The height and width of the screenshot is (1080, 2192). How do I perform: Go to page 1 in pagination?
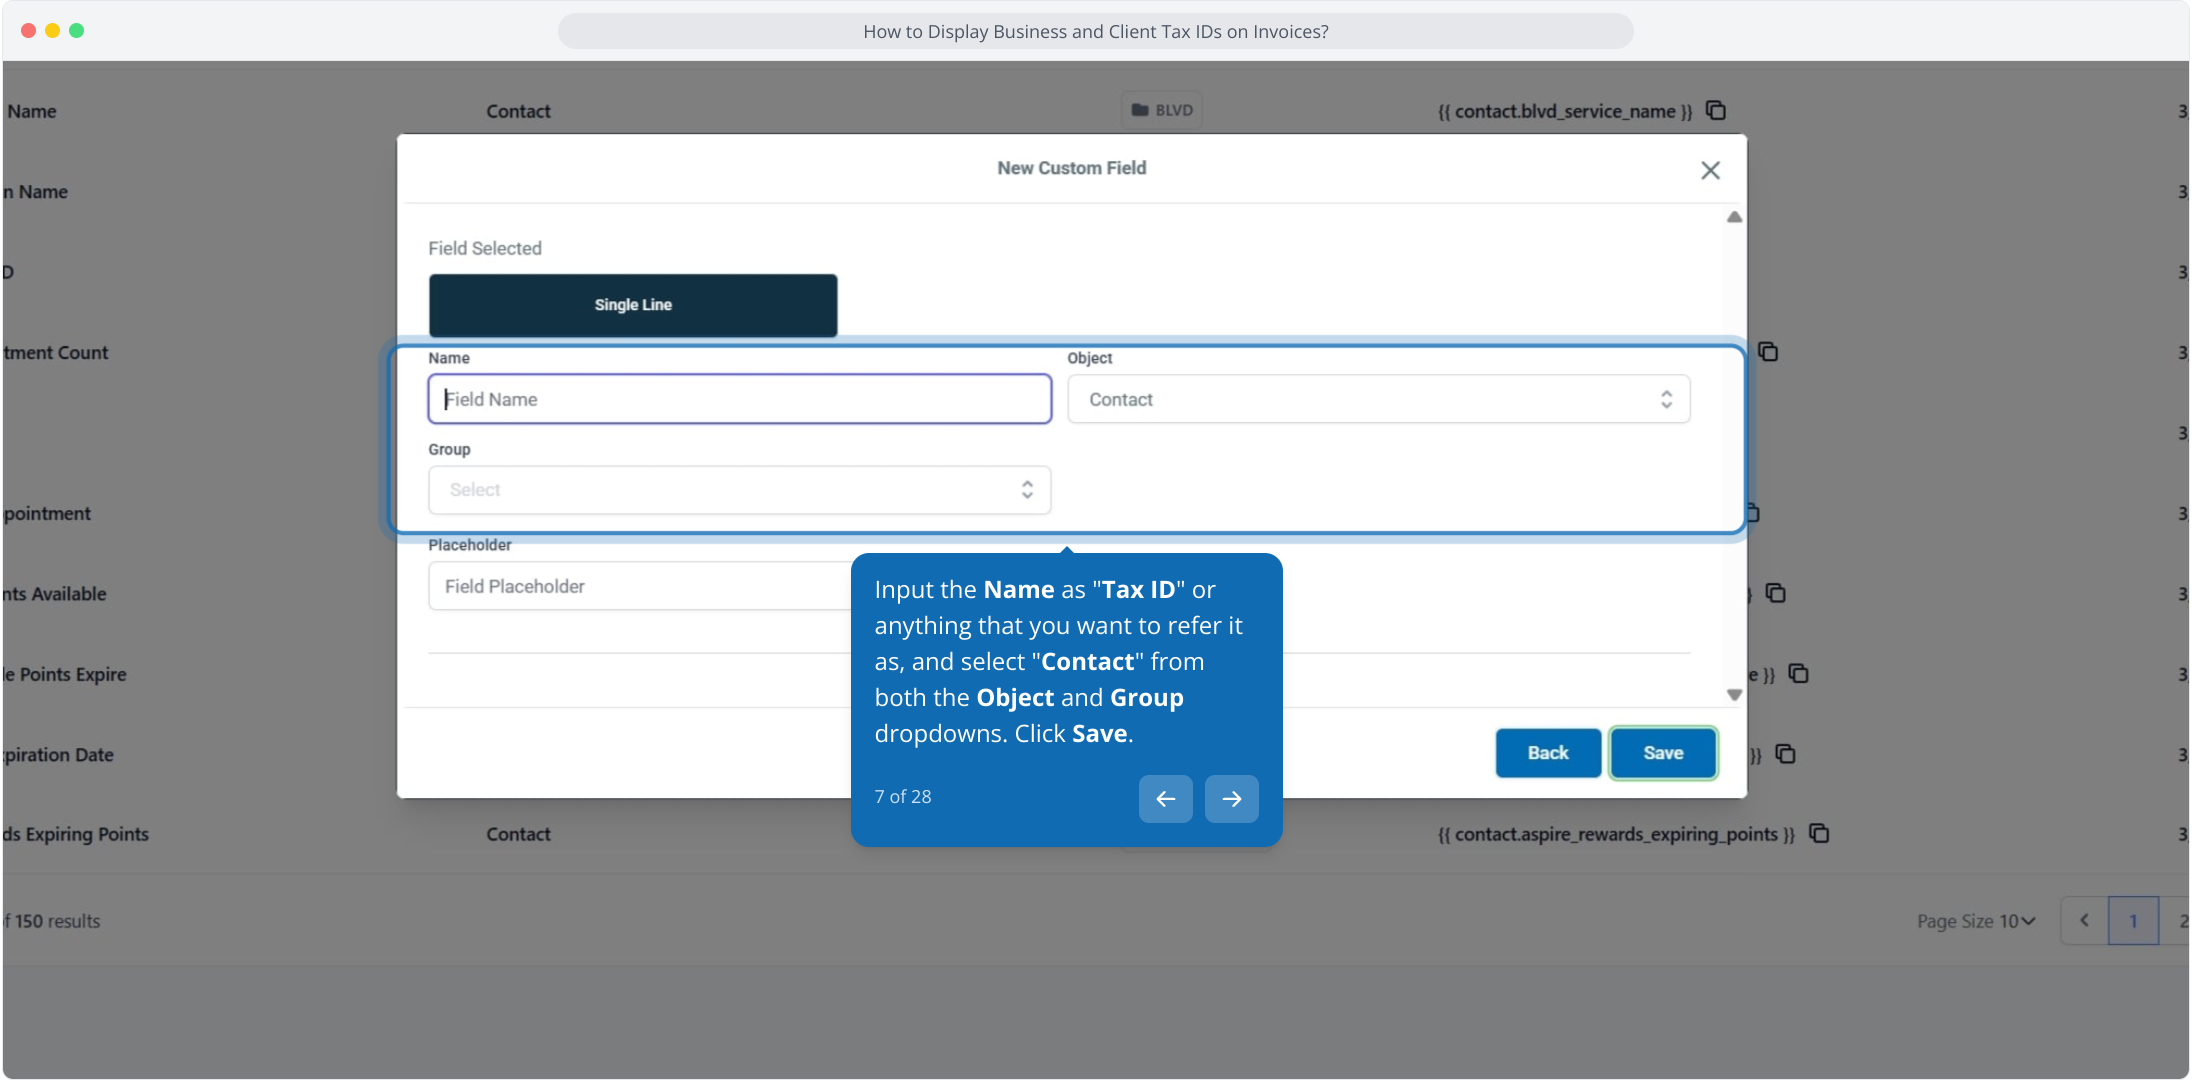[x=2132, y=921]
